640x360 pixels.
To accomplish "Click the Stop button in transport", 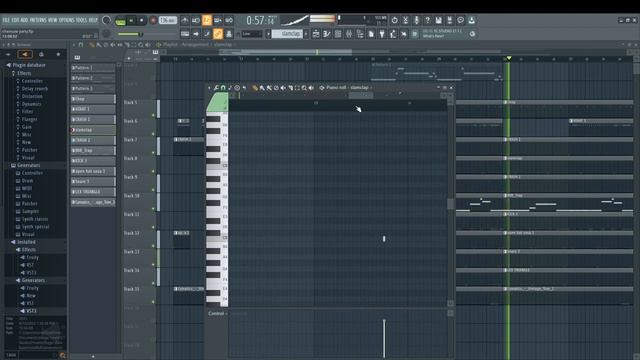I will click(142, 20).
